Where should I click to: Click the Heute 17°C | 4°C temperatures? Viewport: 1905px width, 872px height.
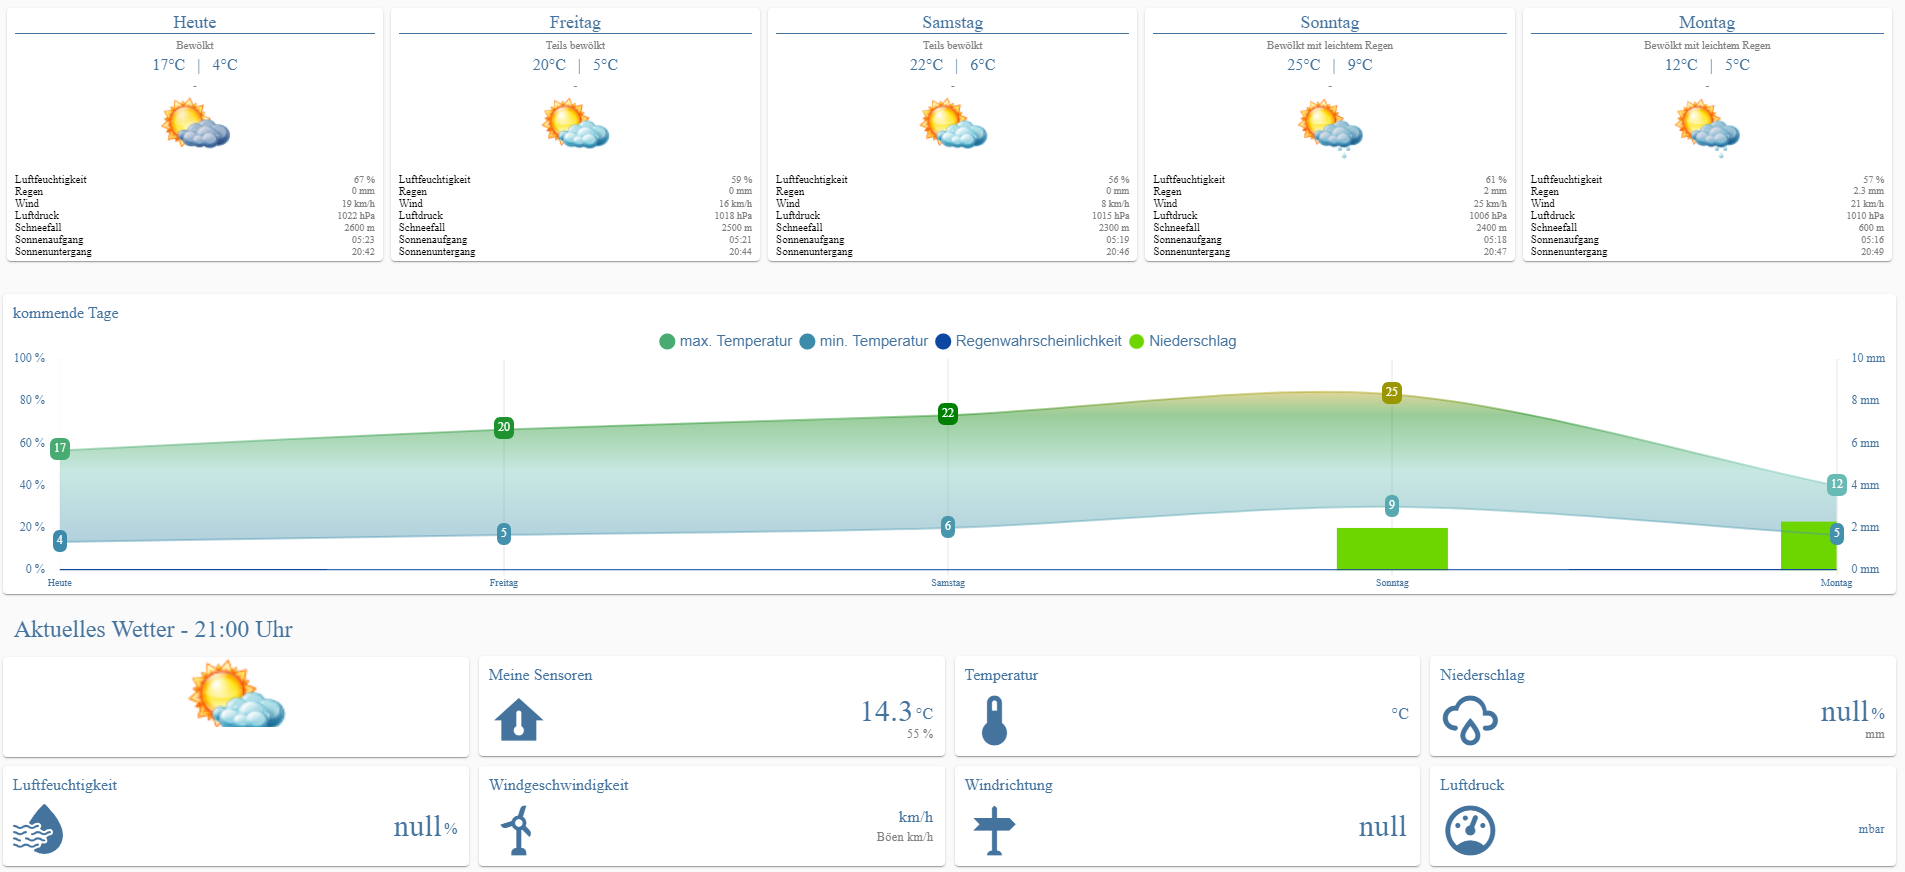[x=195, y=65]
